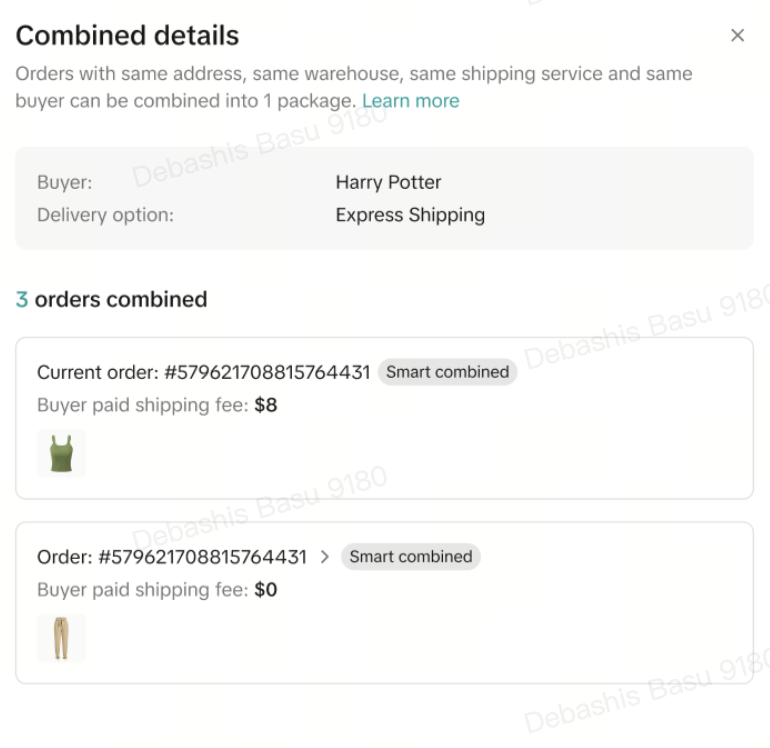Image resolution: width=770 pixels, height=748 pixels.
Task: Click the green tank top thumbnail
Action: (61, 454)
